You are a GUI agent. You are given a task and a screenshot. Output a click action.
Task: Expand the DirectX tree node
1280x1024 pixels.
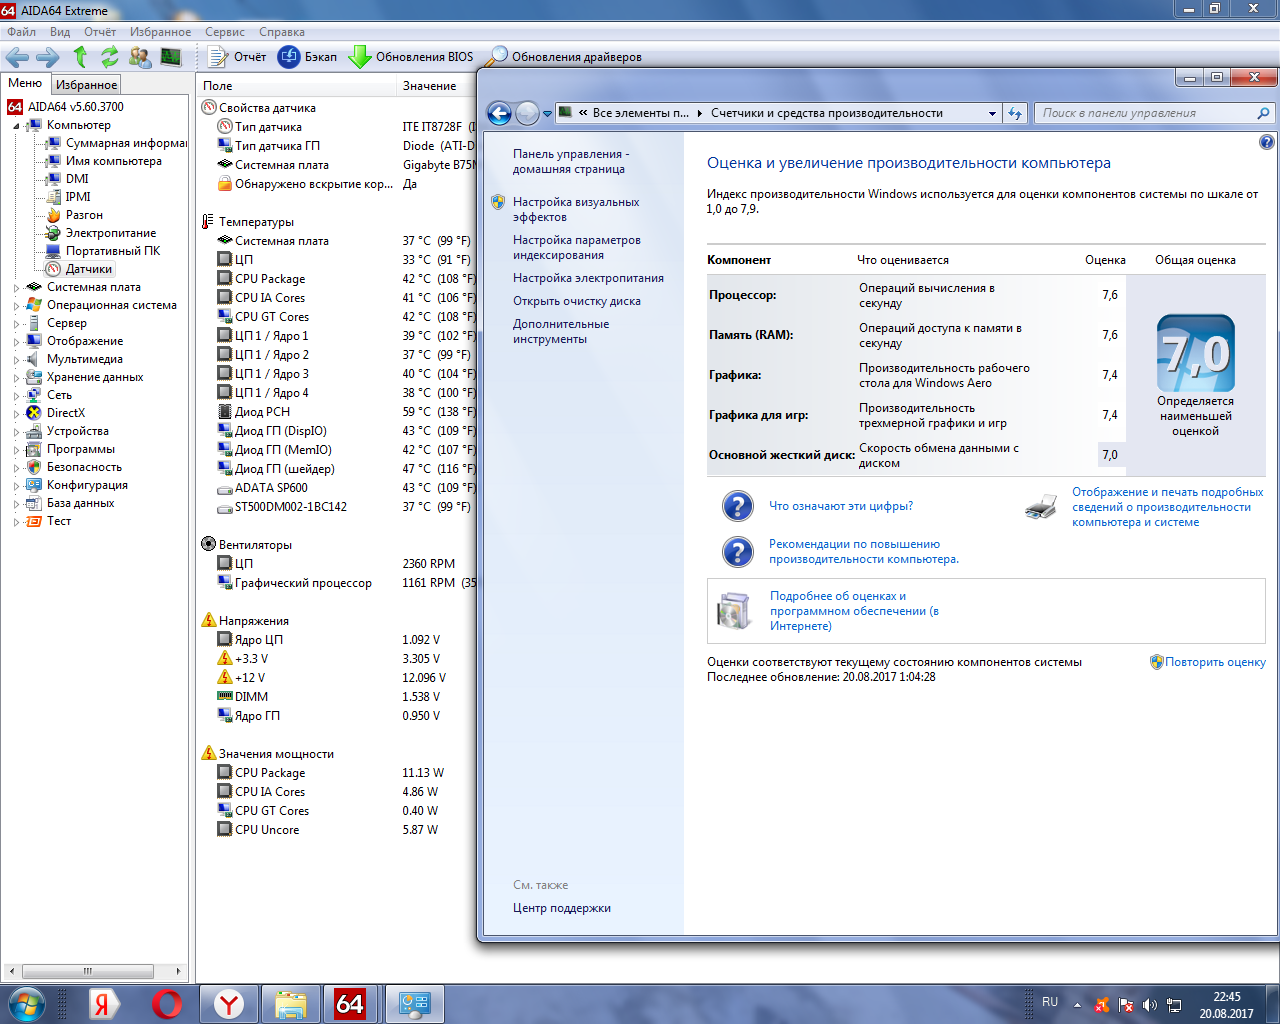[16, 414]
